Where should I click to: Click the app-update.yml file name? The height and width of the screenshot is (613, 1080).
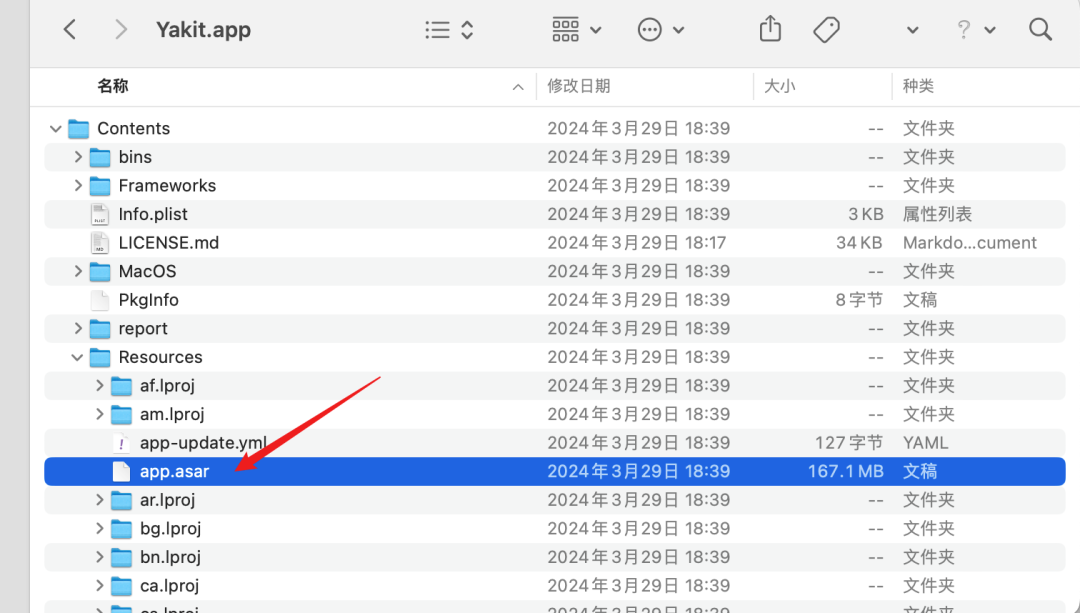pos(203,443)
